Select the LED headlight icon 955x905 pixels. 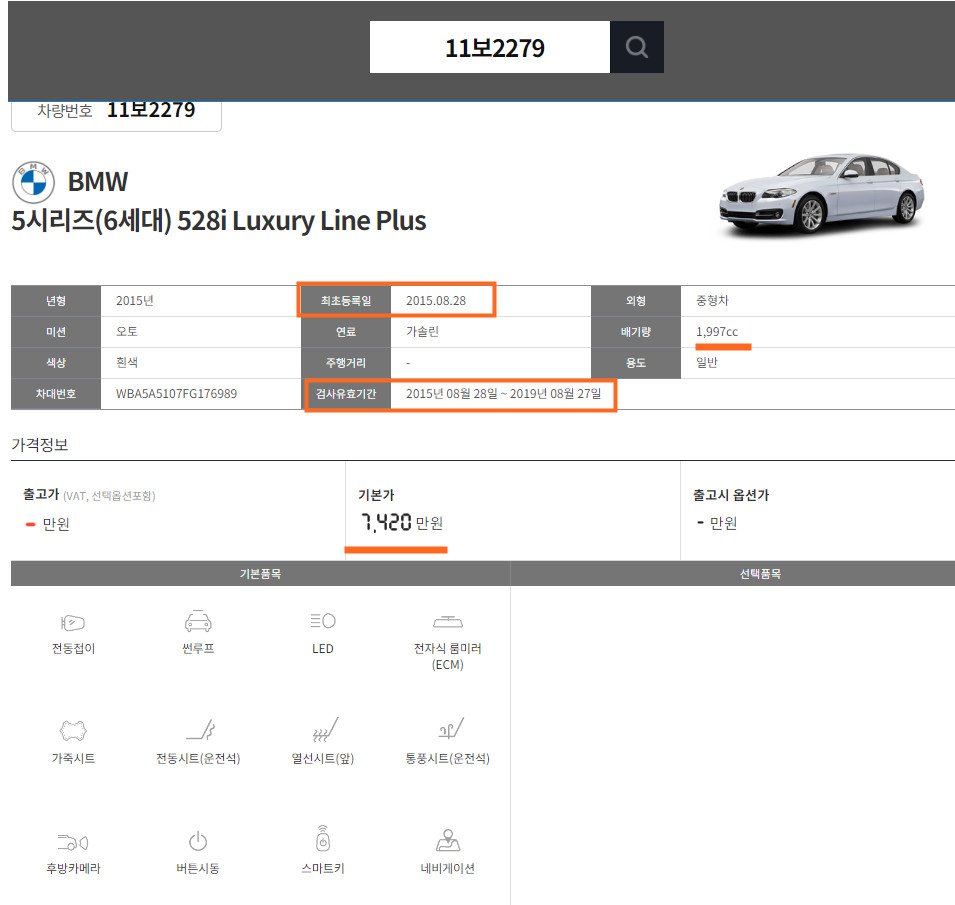coord(323,621)
